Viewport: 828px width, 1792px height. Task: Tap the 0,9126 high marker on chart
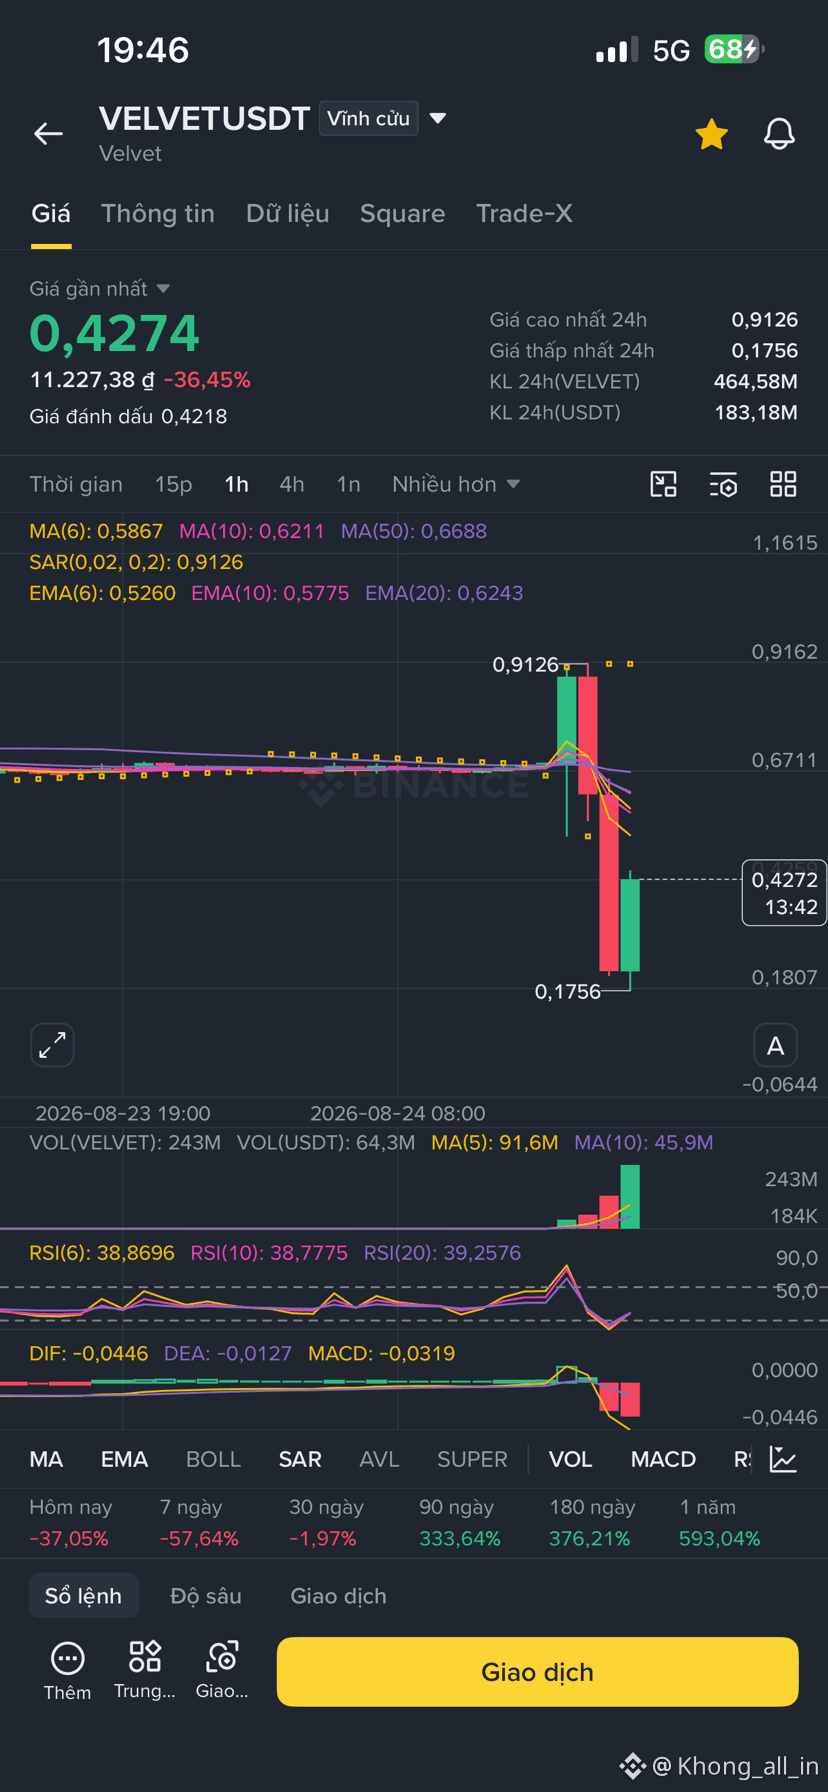coord(526,665)
